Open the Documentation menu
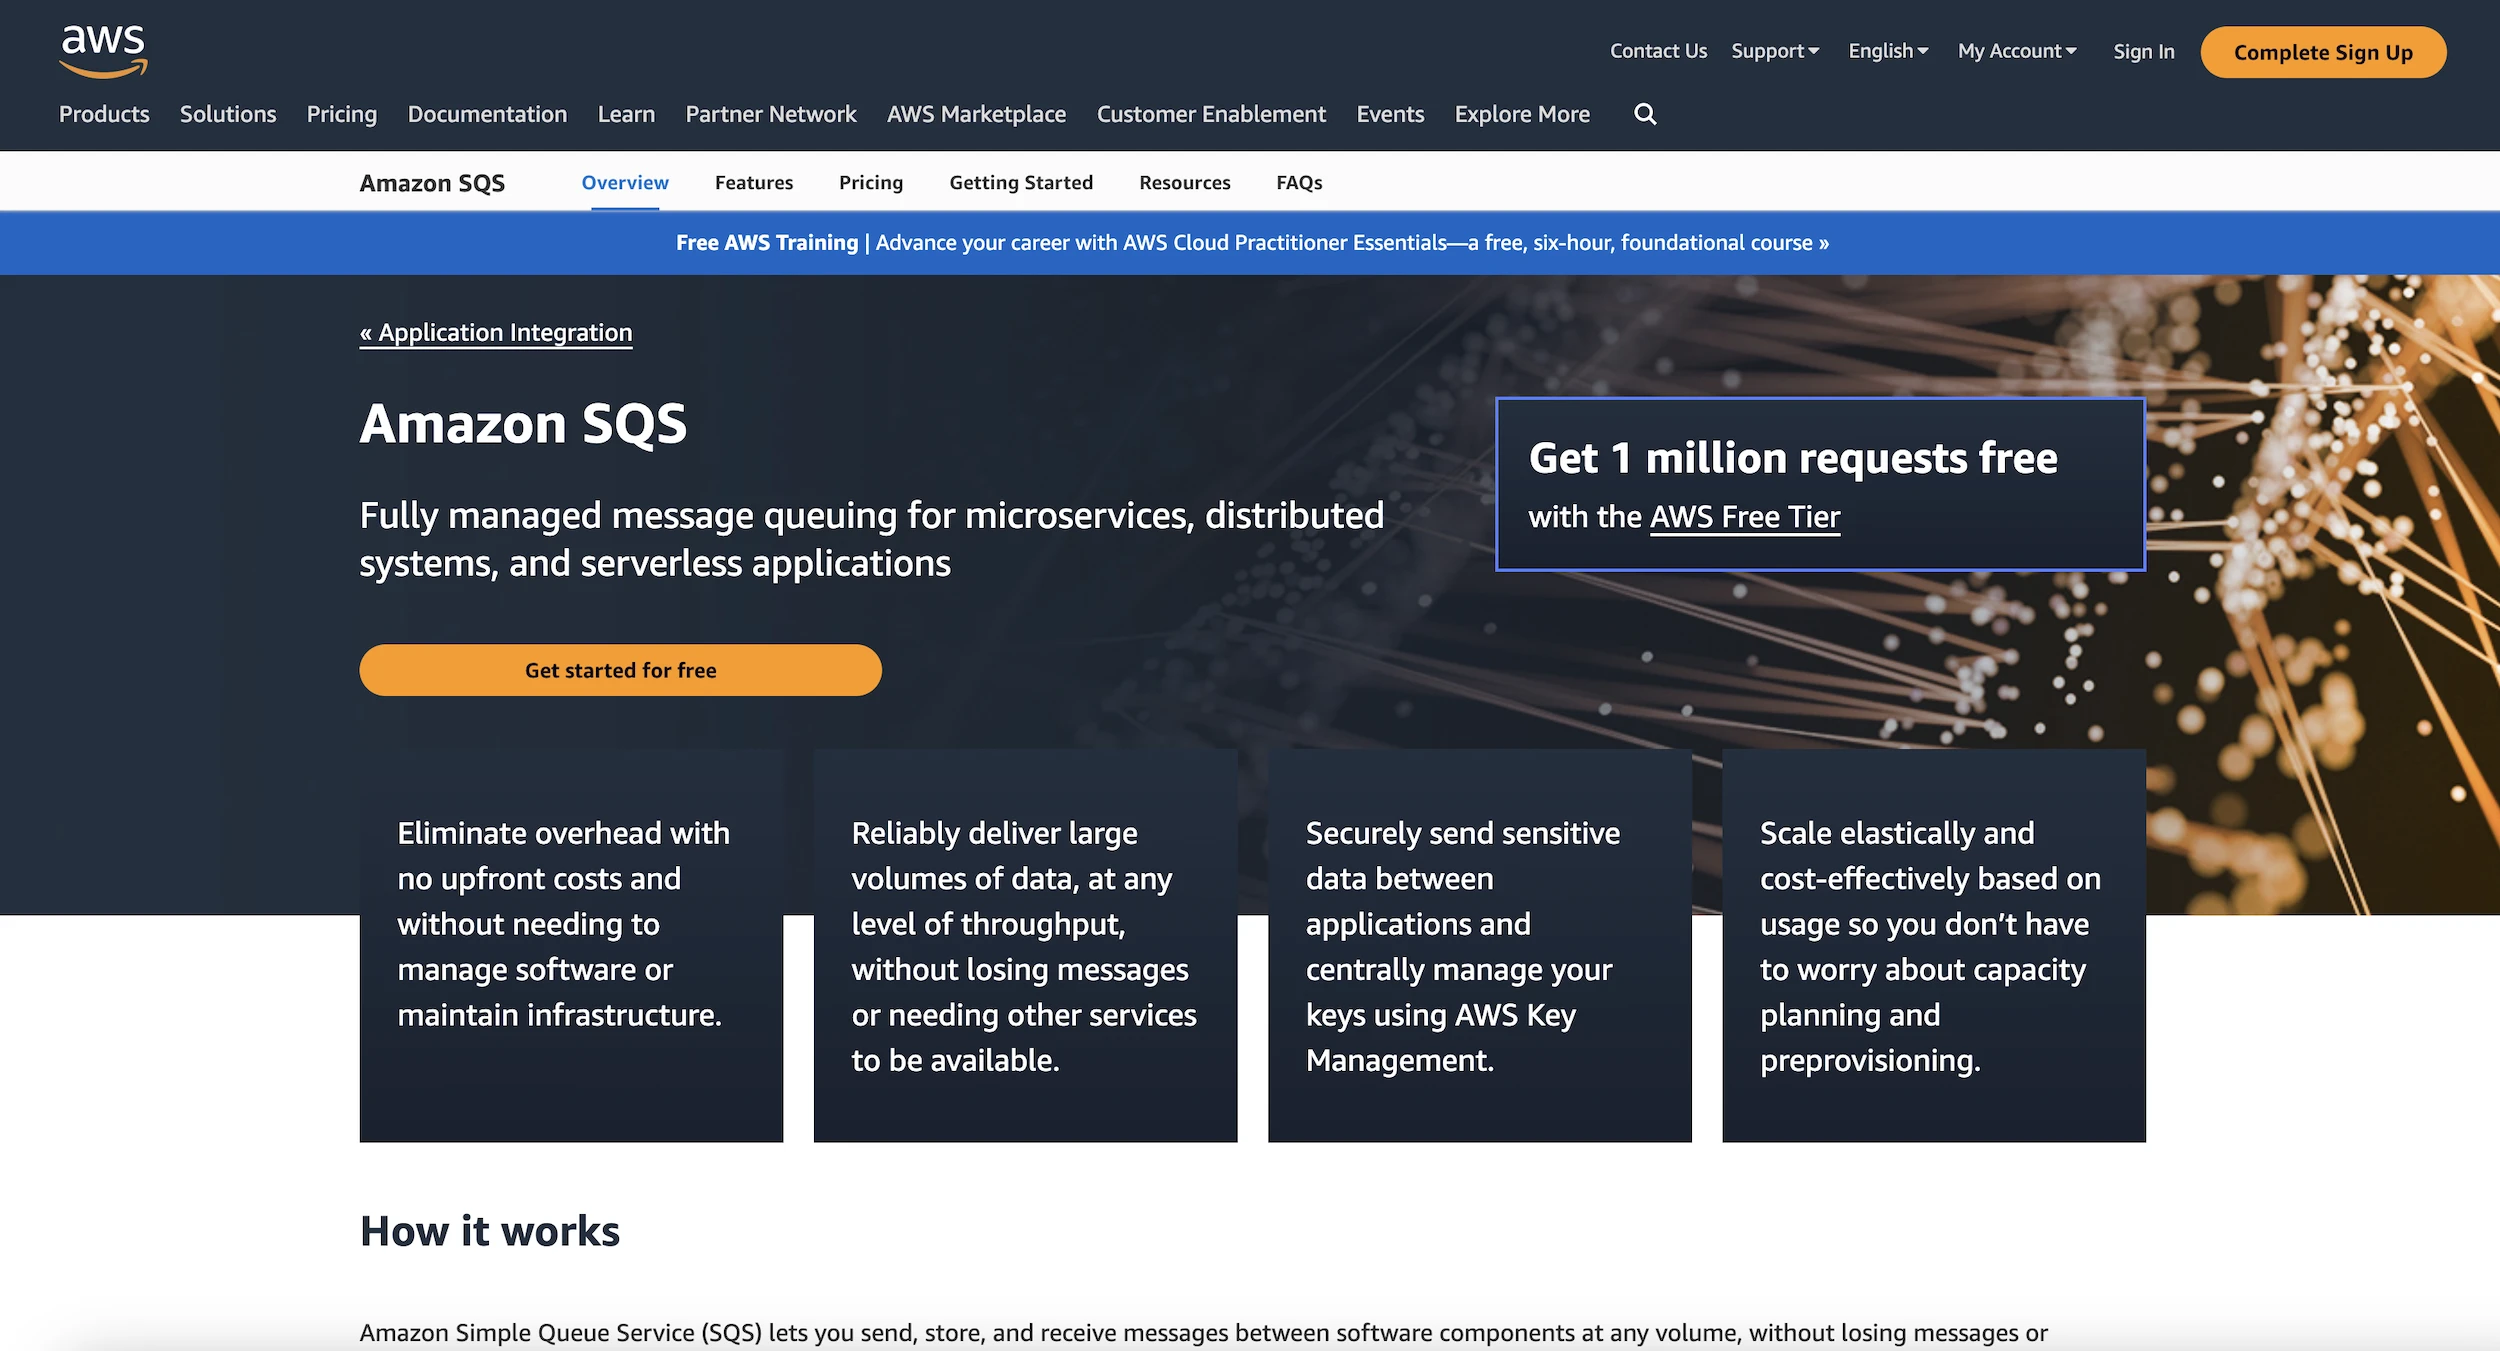This screenshot has height=1351, width=2500. (487, 114)
